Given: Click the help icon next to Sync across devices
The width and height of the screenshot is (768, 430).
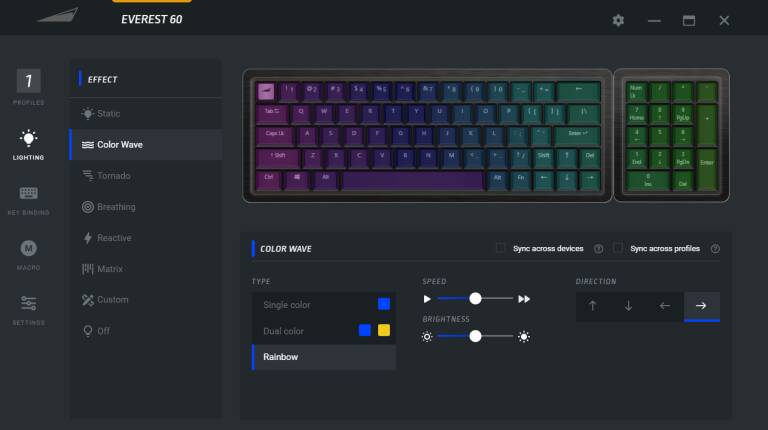Looking at the screenshot, I should [599, 249].
